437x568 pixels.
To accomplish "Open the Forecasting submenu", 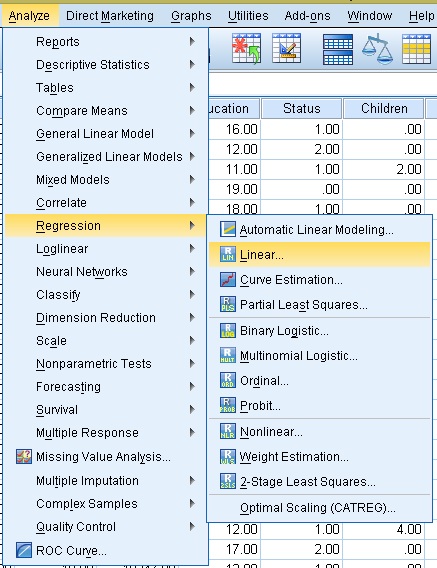I will click(x=106, y=387).
